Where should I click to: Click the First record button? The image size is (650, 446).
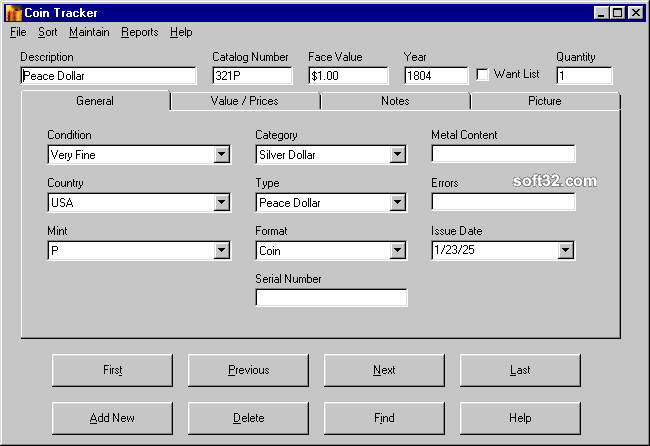(x=112, y=370)
